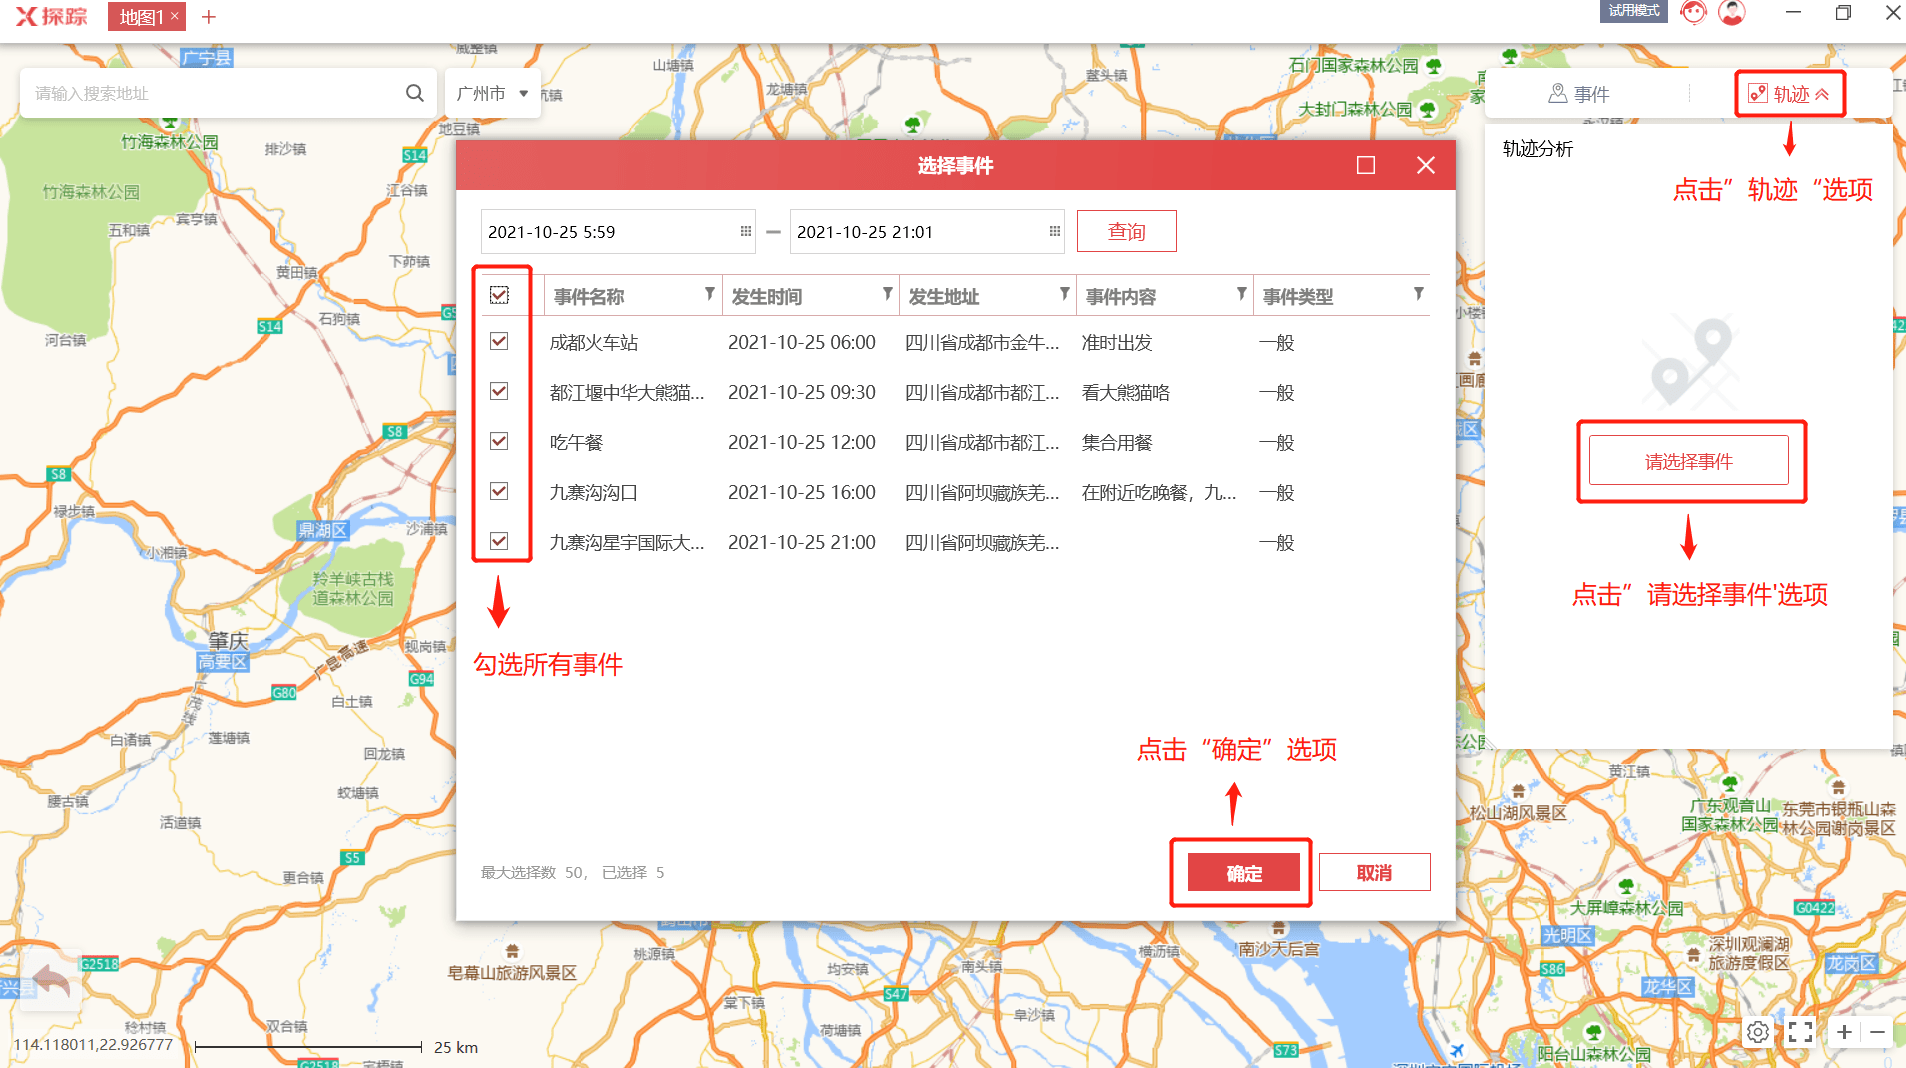Open end date calendar picker icon
The image size is (1906, 1068).
tap(1054, 231)
